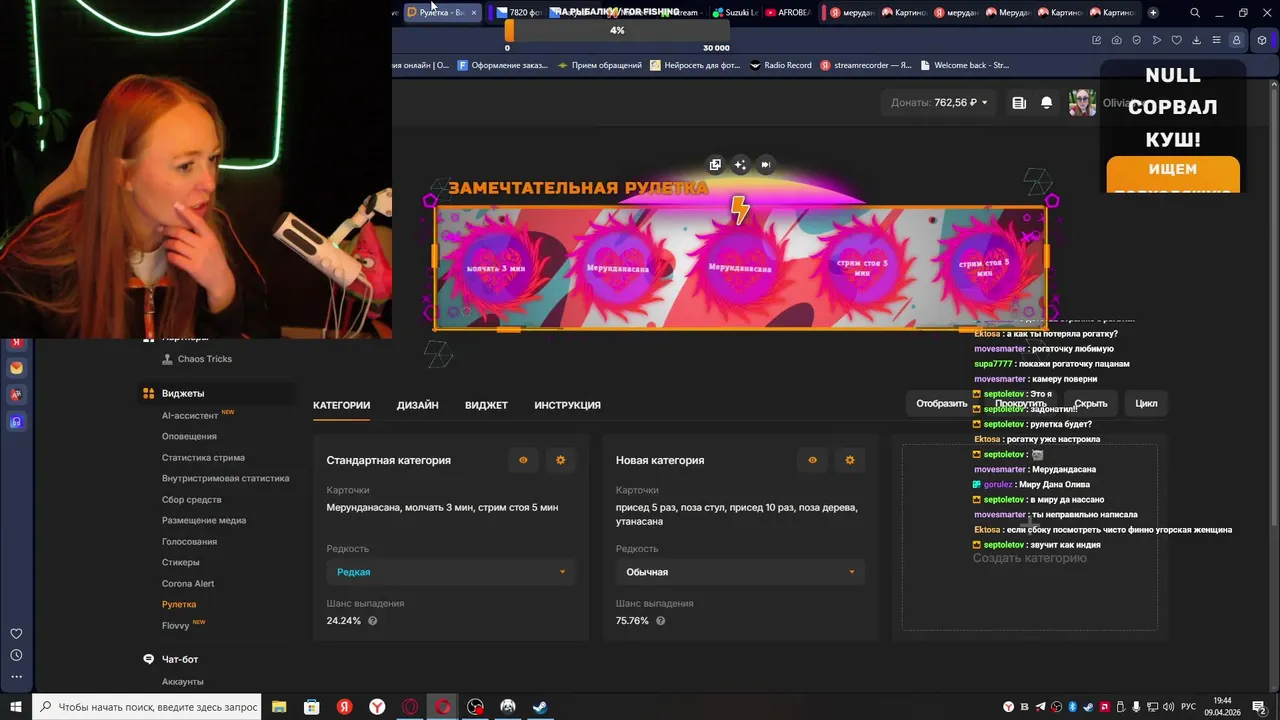
Task: Open the notifications bell
Action: [1046, 102]
